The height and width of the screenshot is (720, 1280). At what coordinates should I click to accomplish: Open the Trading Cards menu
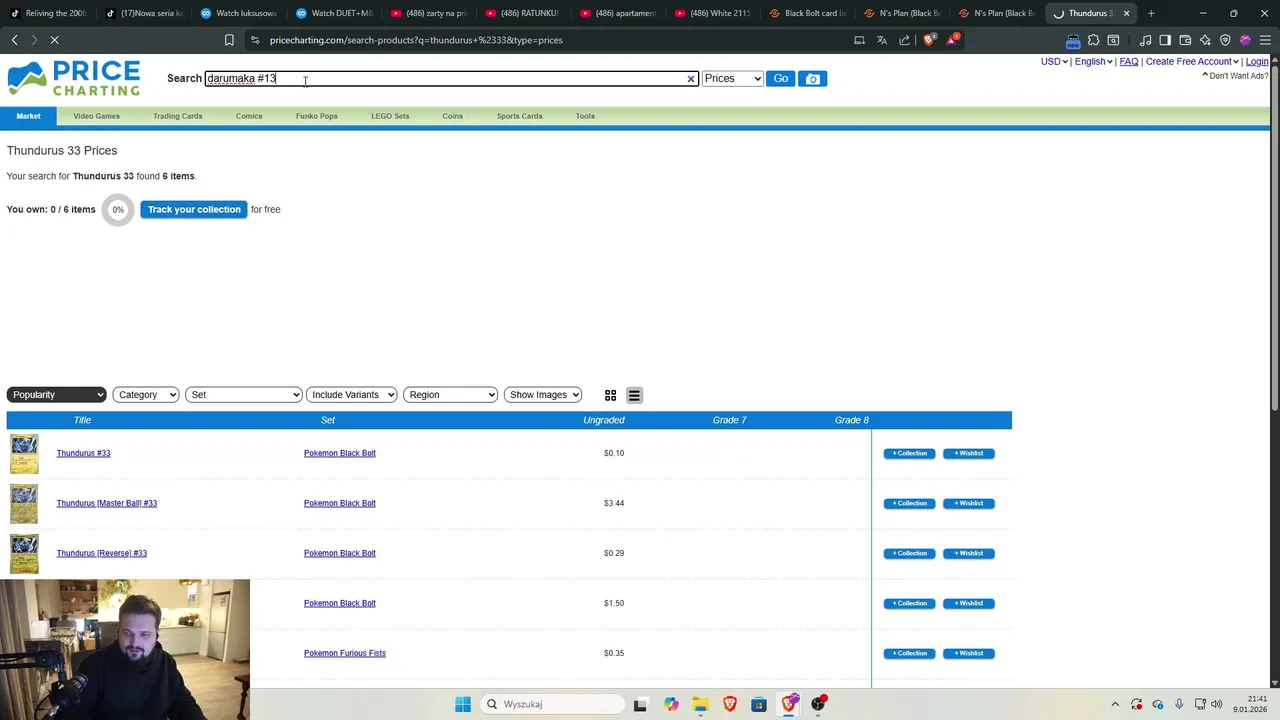tap(177, 116)
